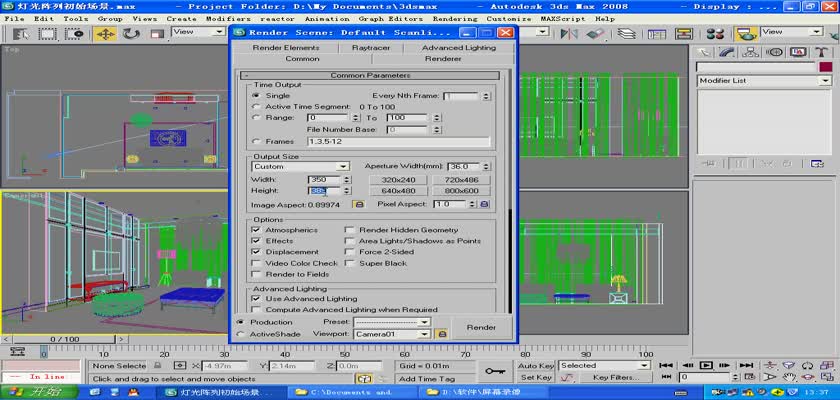Viewport: 840px width, 400px height.
Task: Expand the Modifier List dropdown
Action: (763, 80)
